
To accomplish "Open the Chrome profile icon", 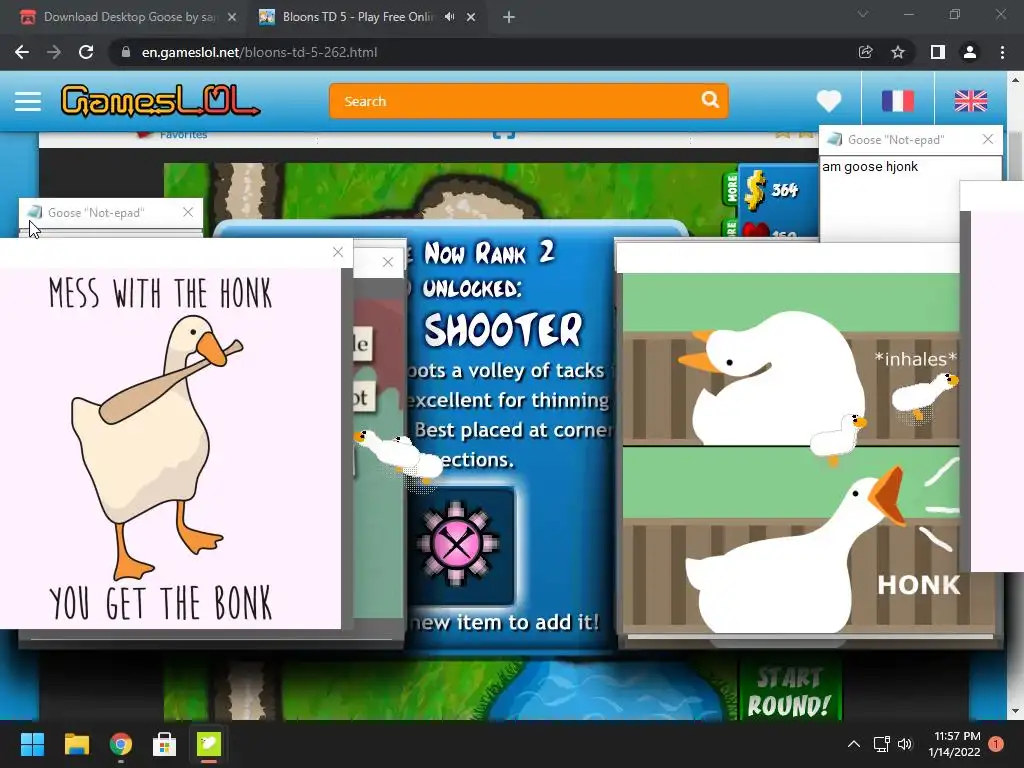I will pos(970,52).
